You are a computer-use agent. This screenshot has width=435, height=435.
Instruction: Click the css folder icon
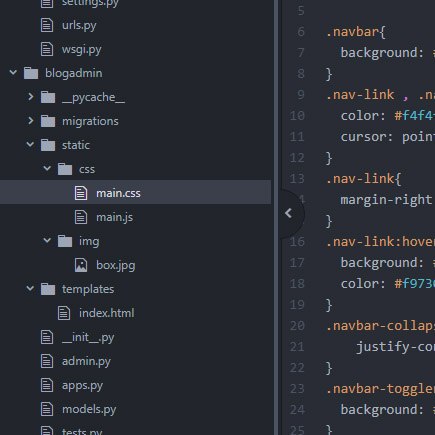click(65, 169)
